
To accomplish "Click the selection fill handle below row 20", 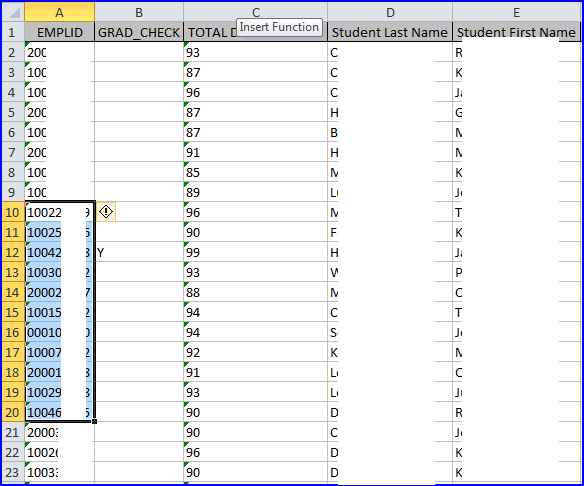I will pos(95,422).
